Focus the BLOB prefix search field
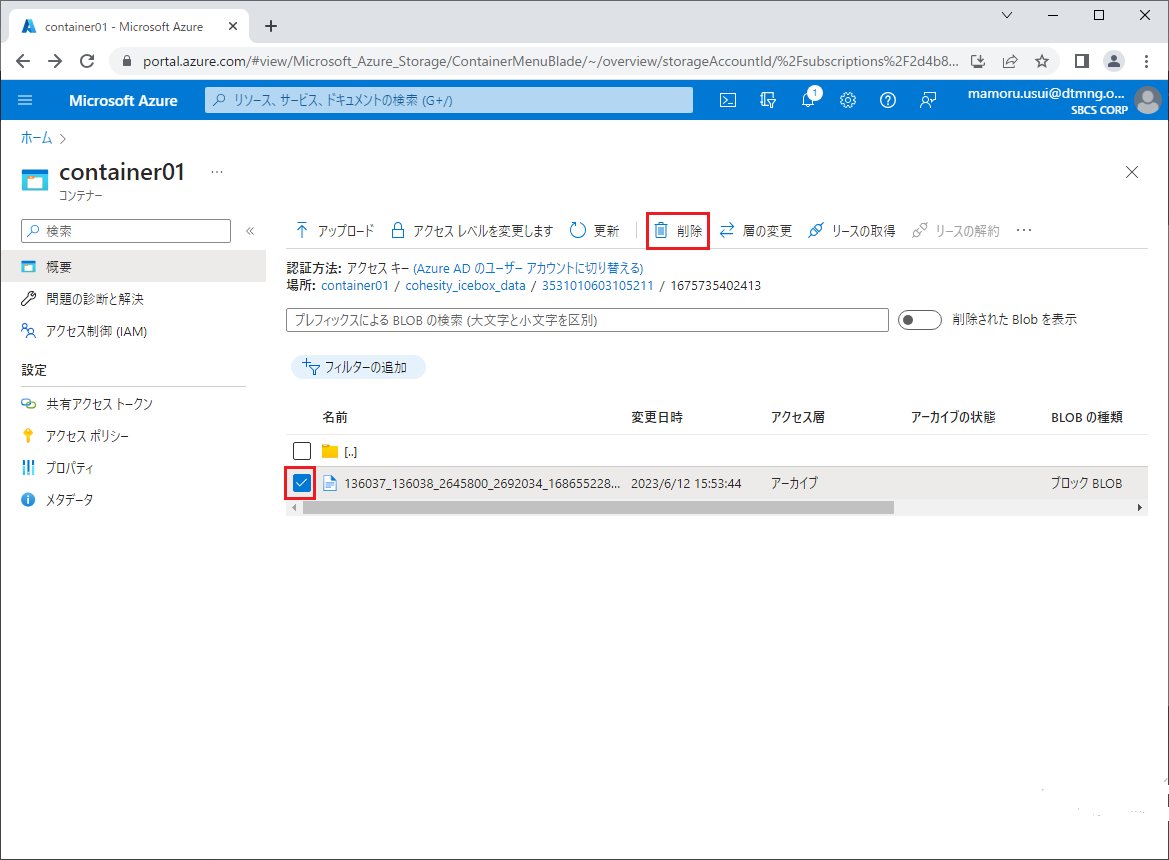Image resolution: width=1169 pixels, height=860 pixels. point(587,320)
